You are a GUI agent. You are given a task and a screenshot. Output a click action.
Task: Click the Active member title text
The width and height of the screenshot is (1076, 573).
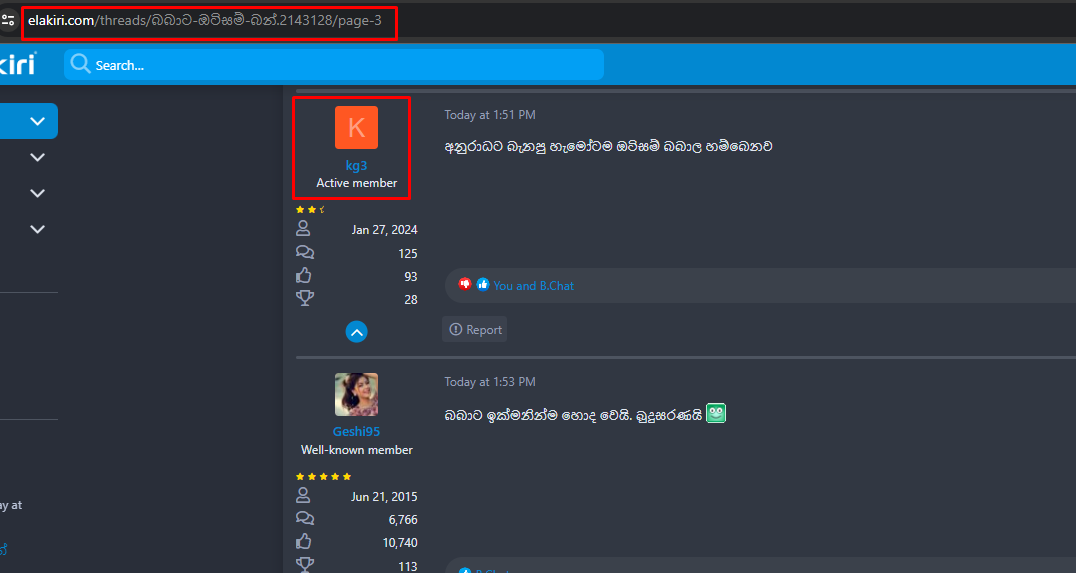pyautogui.click(x=356, y=183)
